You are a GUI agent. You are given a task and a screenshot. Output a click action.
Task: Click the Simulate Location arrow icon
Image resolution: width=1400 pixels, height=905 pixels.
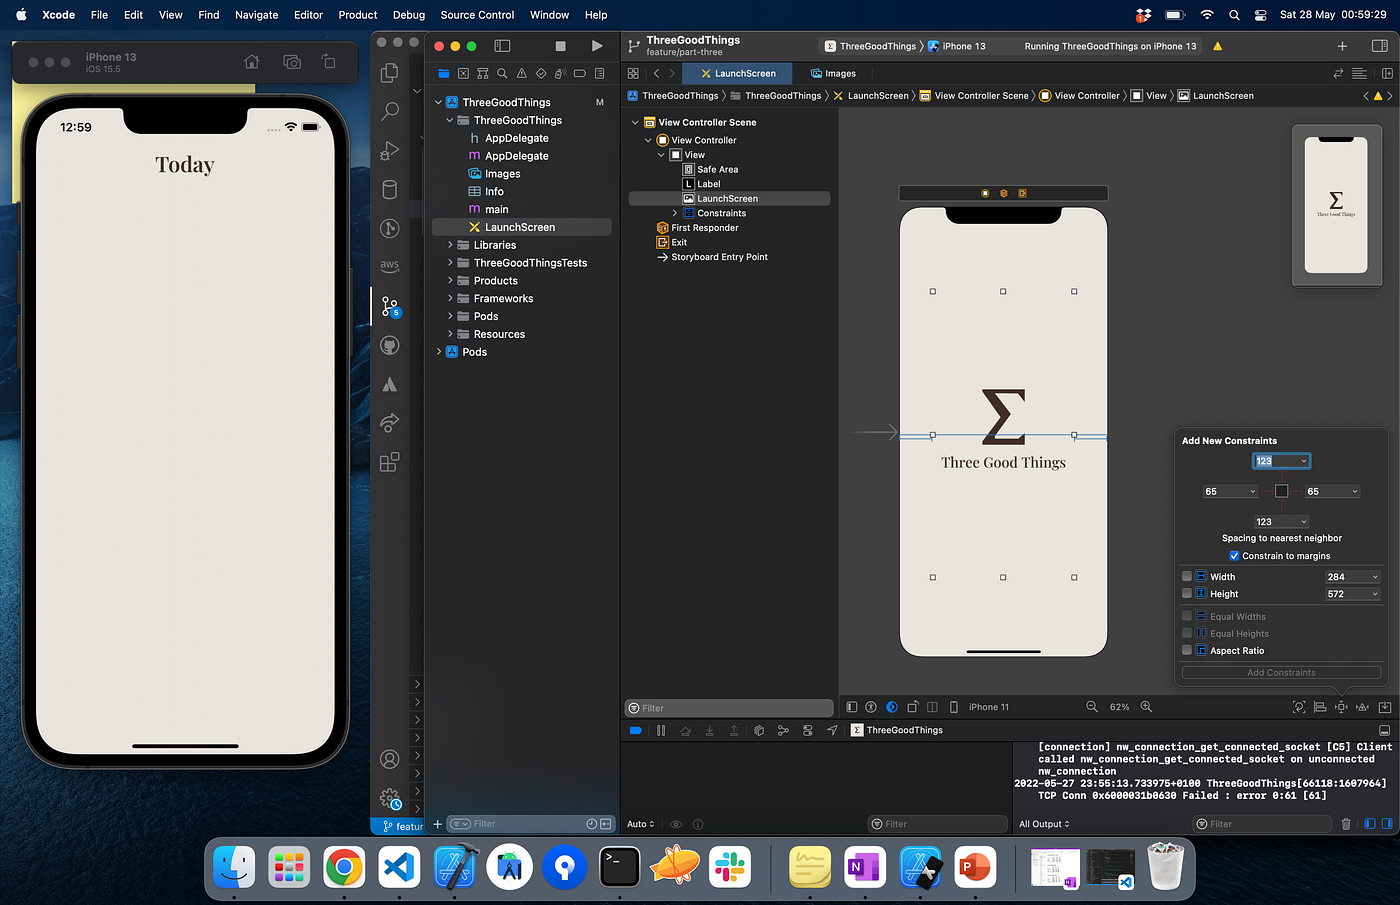(832, 730)
